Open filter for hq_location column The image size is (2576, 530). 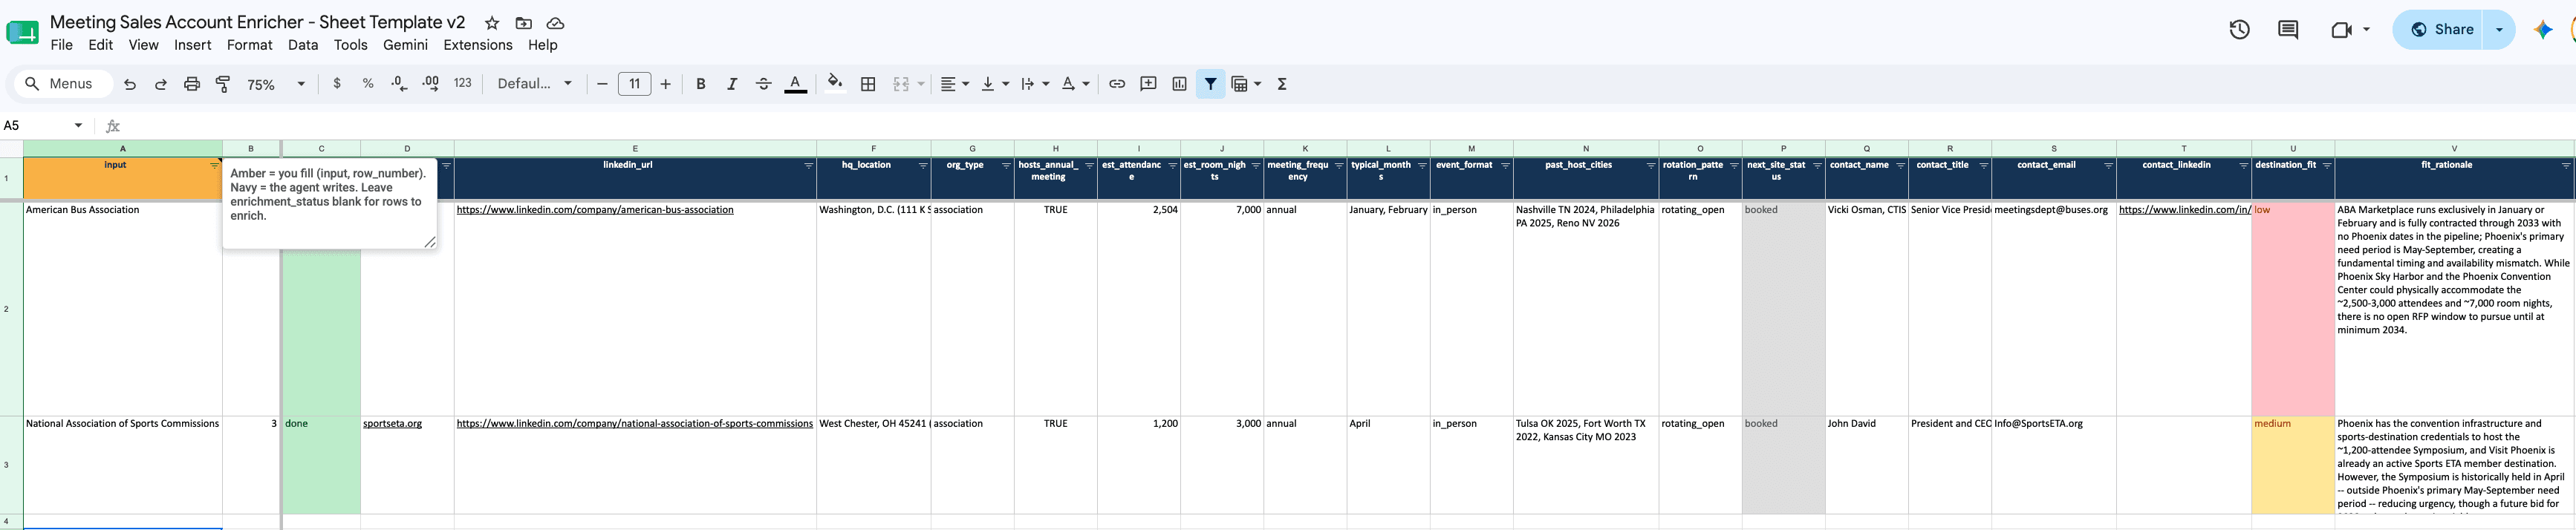pos(923,166)
